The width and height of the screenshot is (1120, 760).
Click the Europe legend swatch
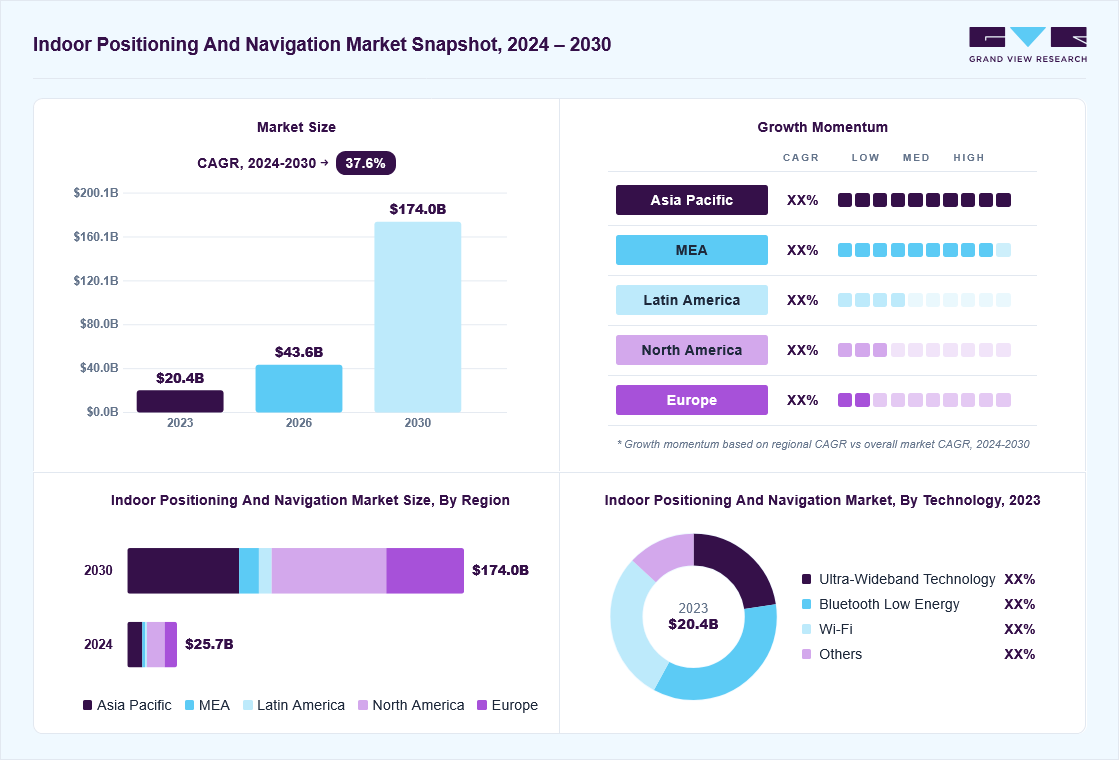pos(482,705)
